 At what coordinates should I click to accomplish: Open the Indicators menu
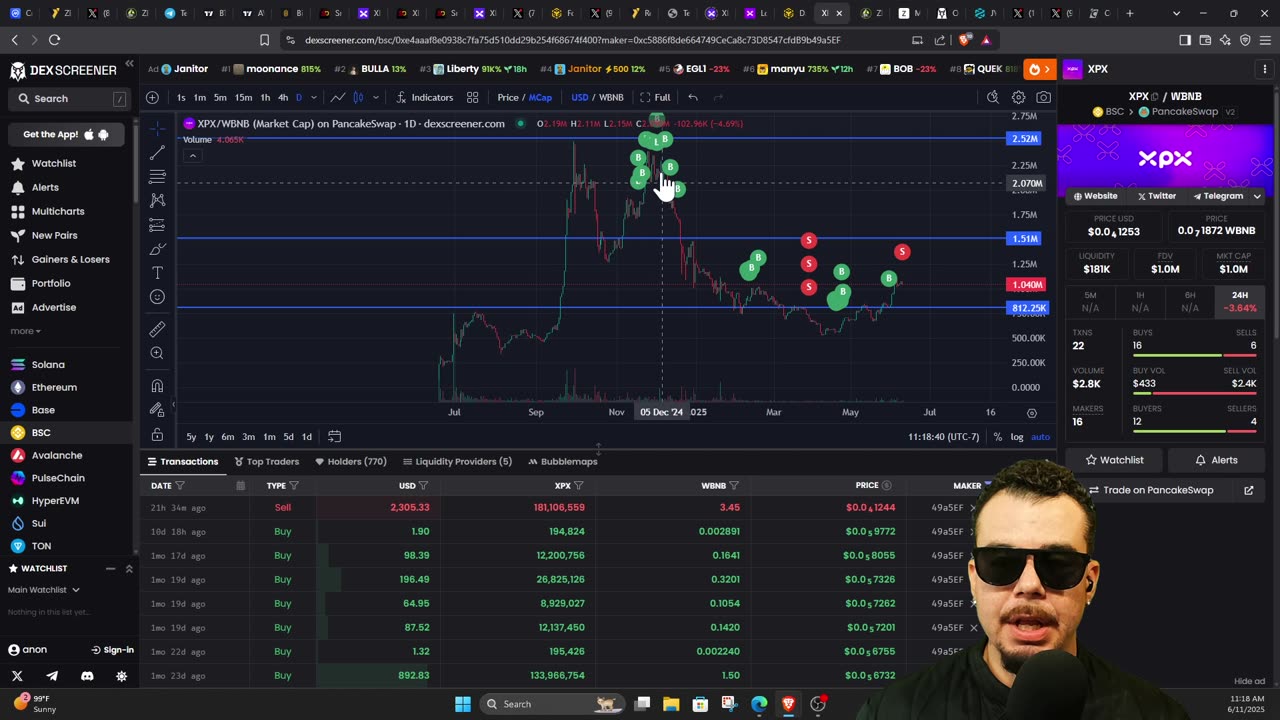click(x=425, y=97)
